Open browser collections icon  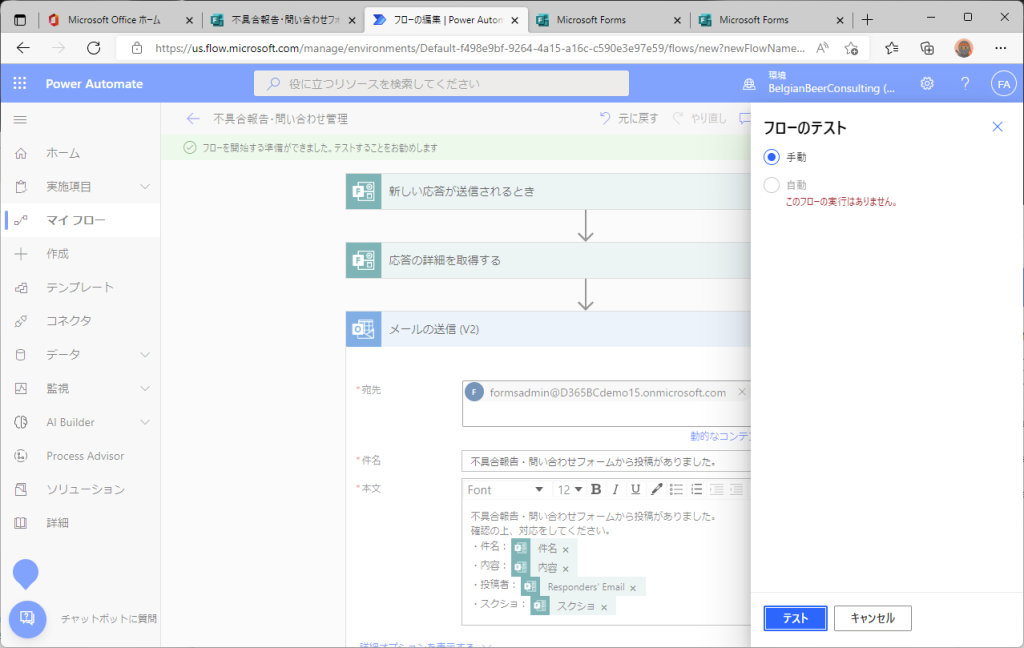(927, 48)
